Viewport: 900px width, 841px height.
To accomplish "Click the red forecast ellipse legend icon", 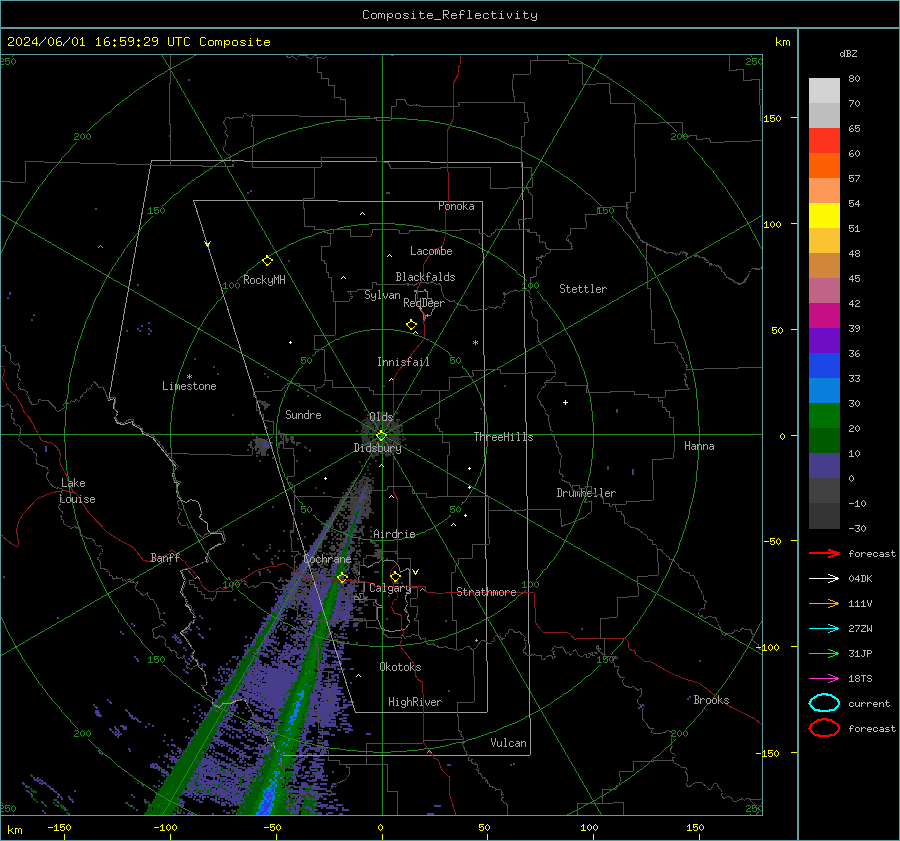I will 824,728.
